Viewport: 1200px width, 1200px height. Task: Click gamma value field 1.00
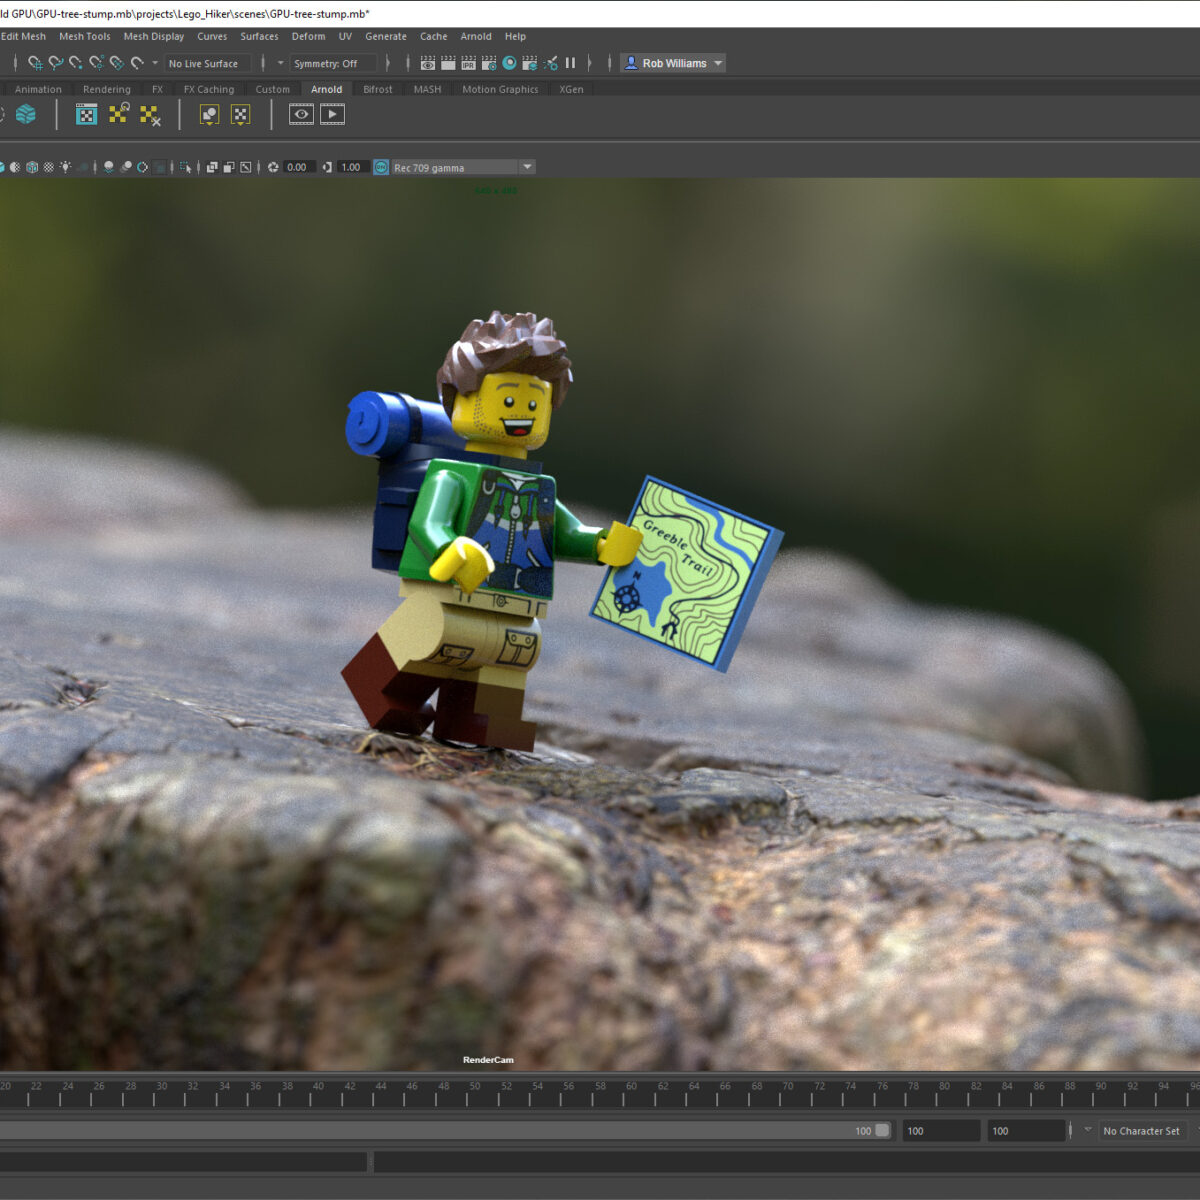pos(352,167)
